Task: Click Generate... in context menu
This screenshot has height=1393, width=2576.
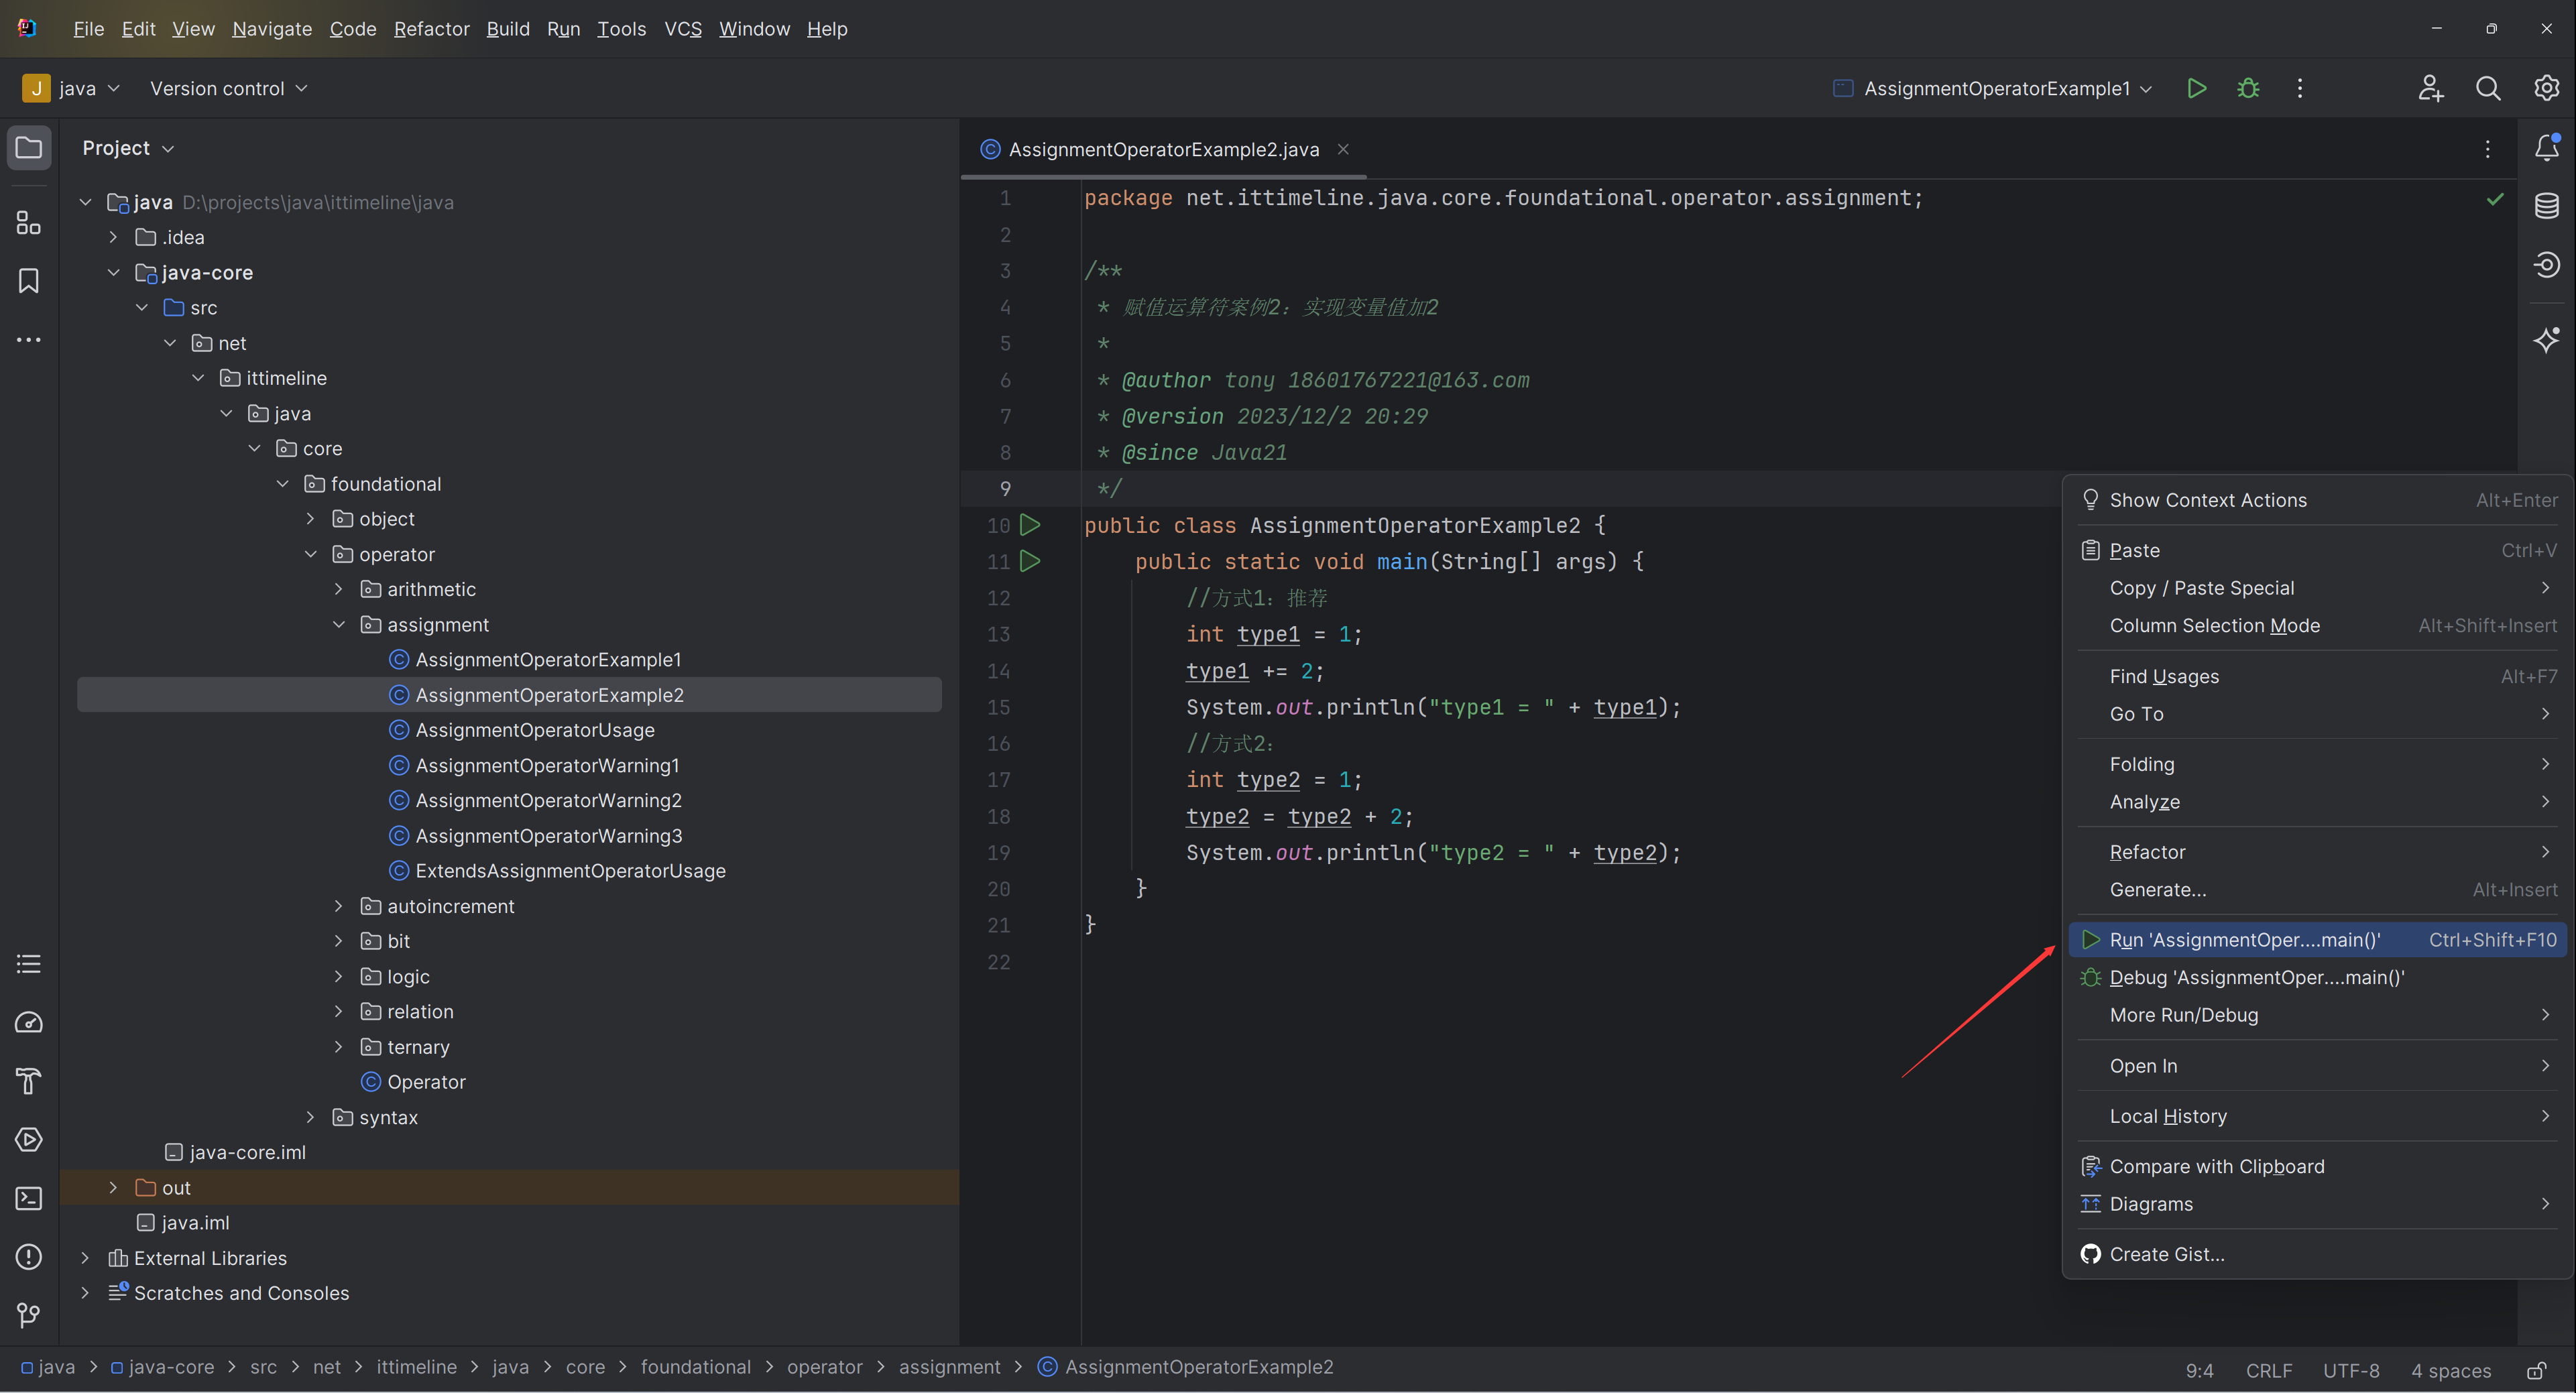Action: click(x=2318, y=889)
